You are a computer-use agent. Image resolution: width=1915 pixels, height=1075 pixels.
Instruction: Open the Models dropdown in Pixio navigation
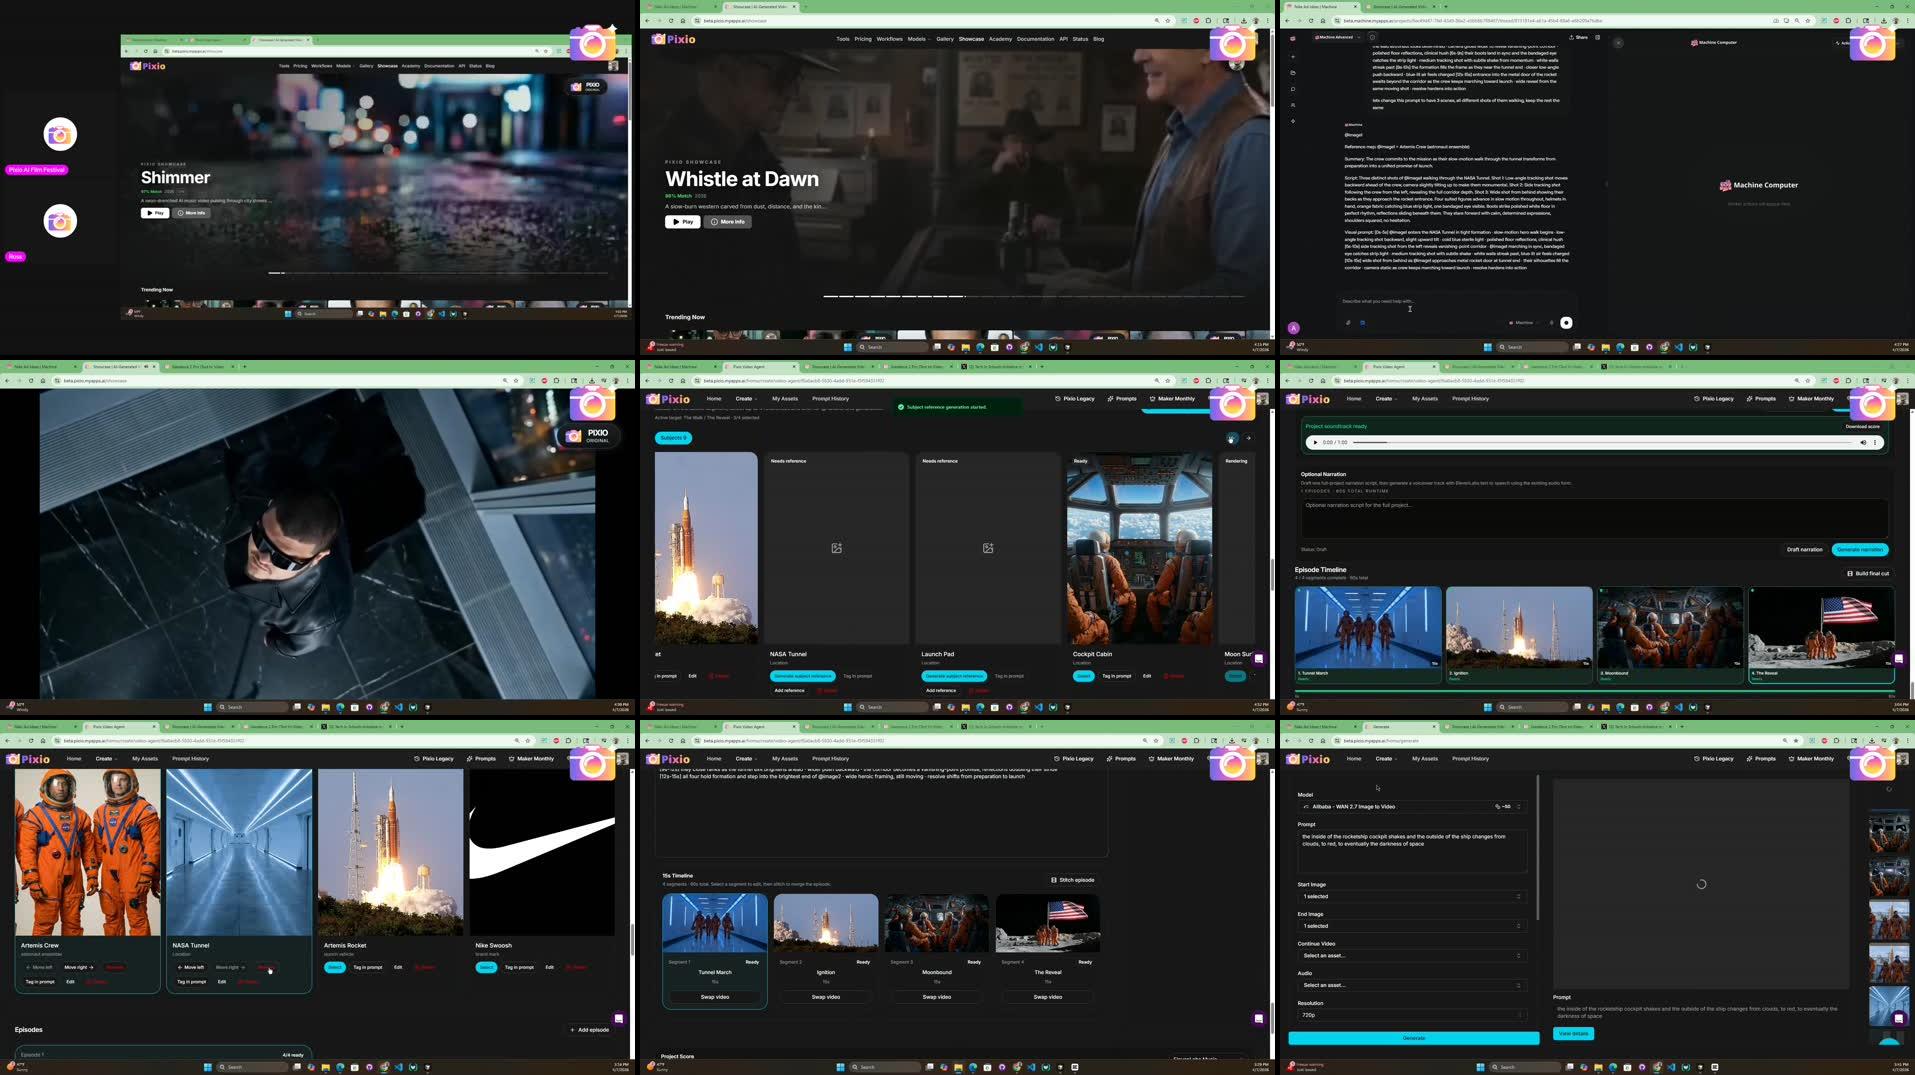pyautogui.click(x=918, y=39)
